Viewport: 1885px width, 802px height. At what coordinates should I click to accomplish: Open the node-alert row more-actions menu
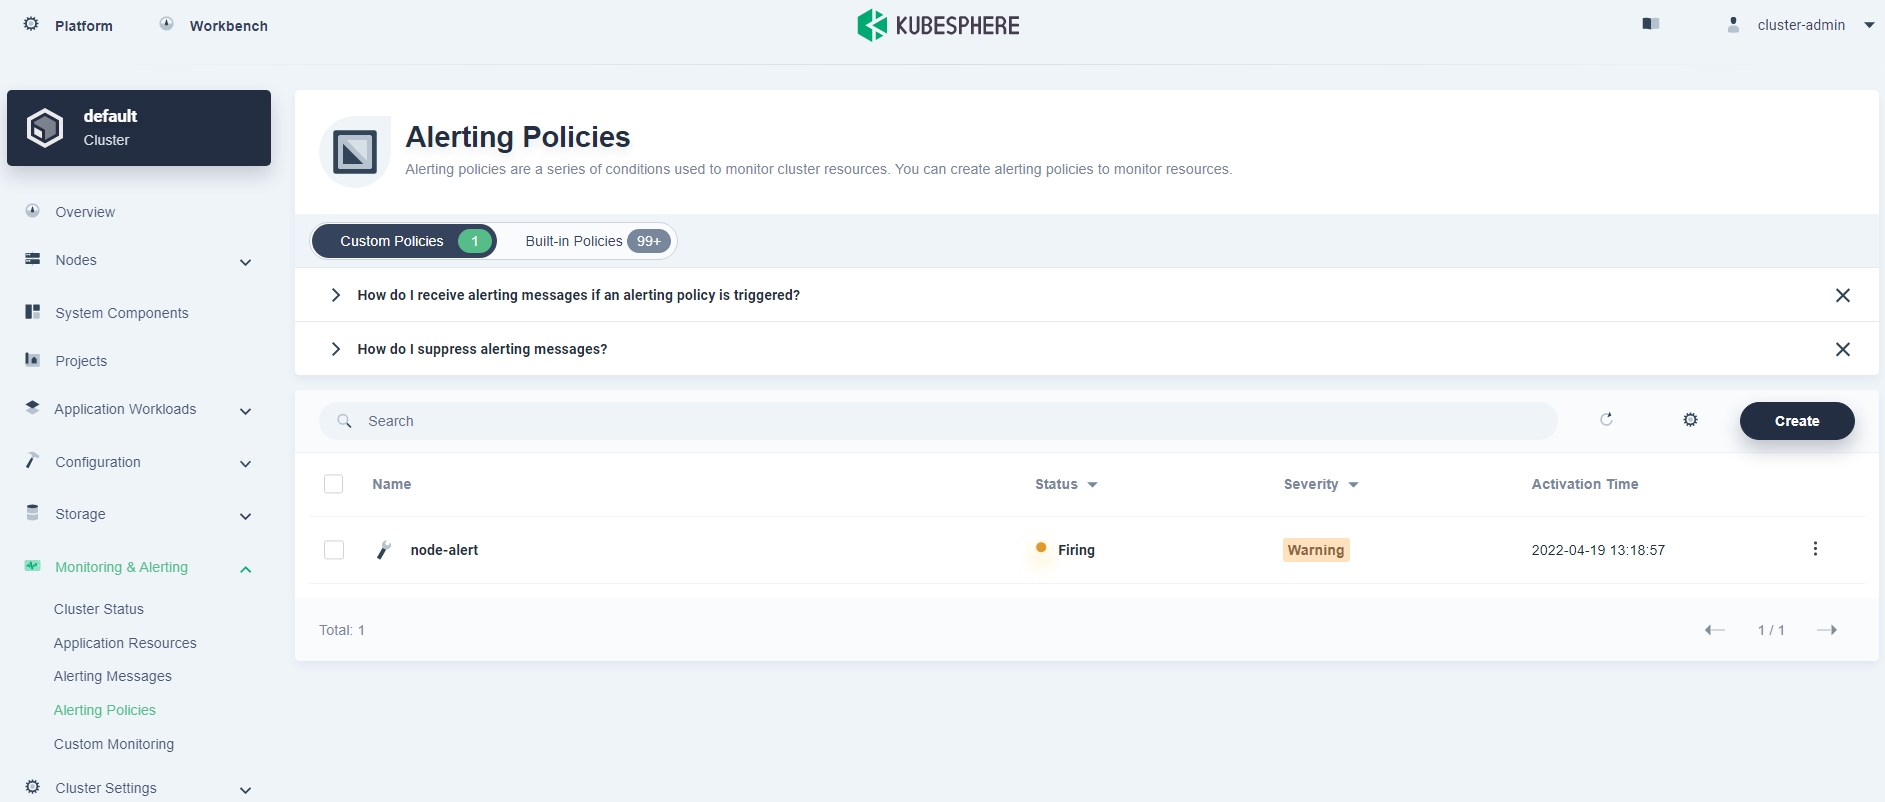[x=1815, y=549]
